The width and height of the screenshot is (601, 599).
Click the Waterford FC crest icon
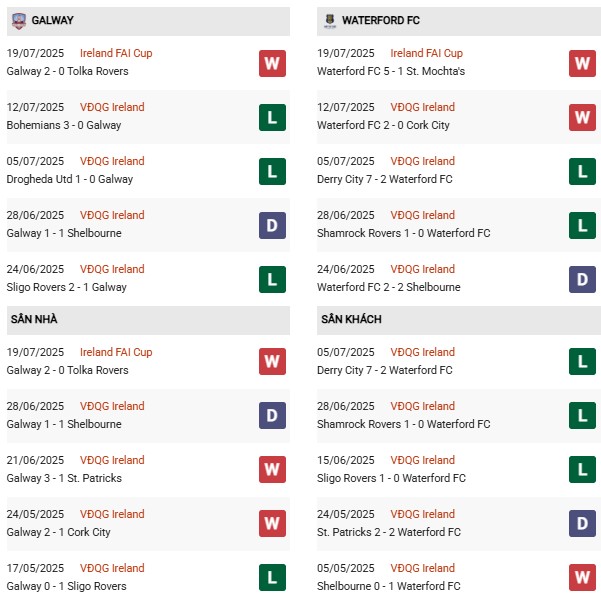[330, 20]
